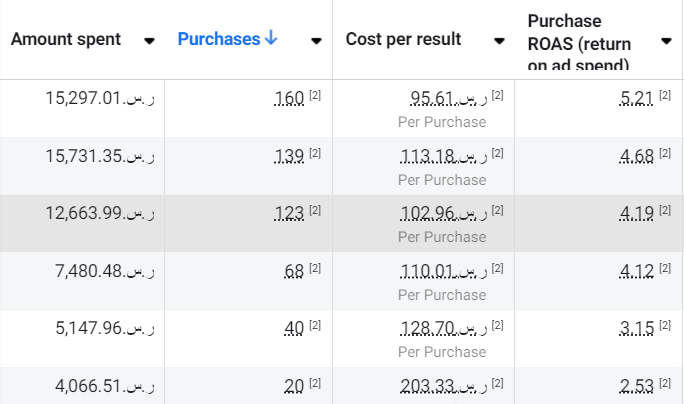Click footnote marker beside 160 purchases
This screenshot has height=404, width=684.
tap(315, 96)
